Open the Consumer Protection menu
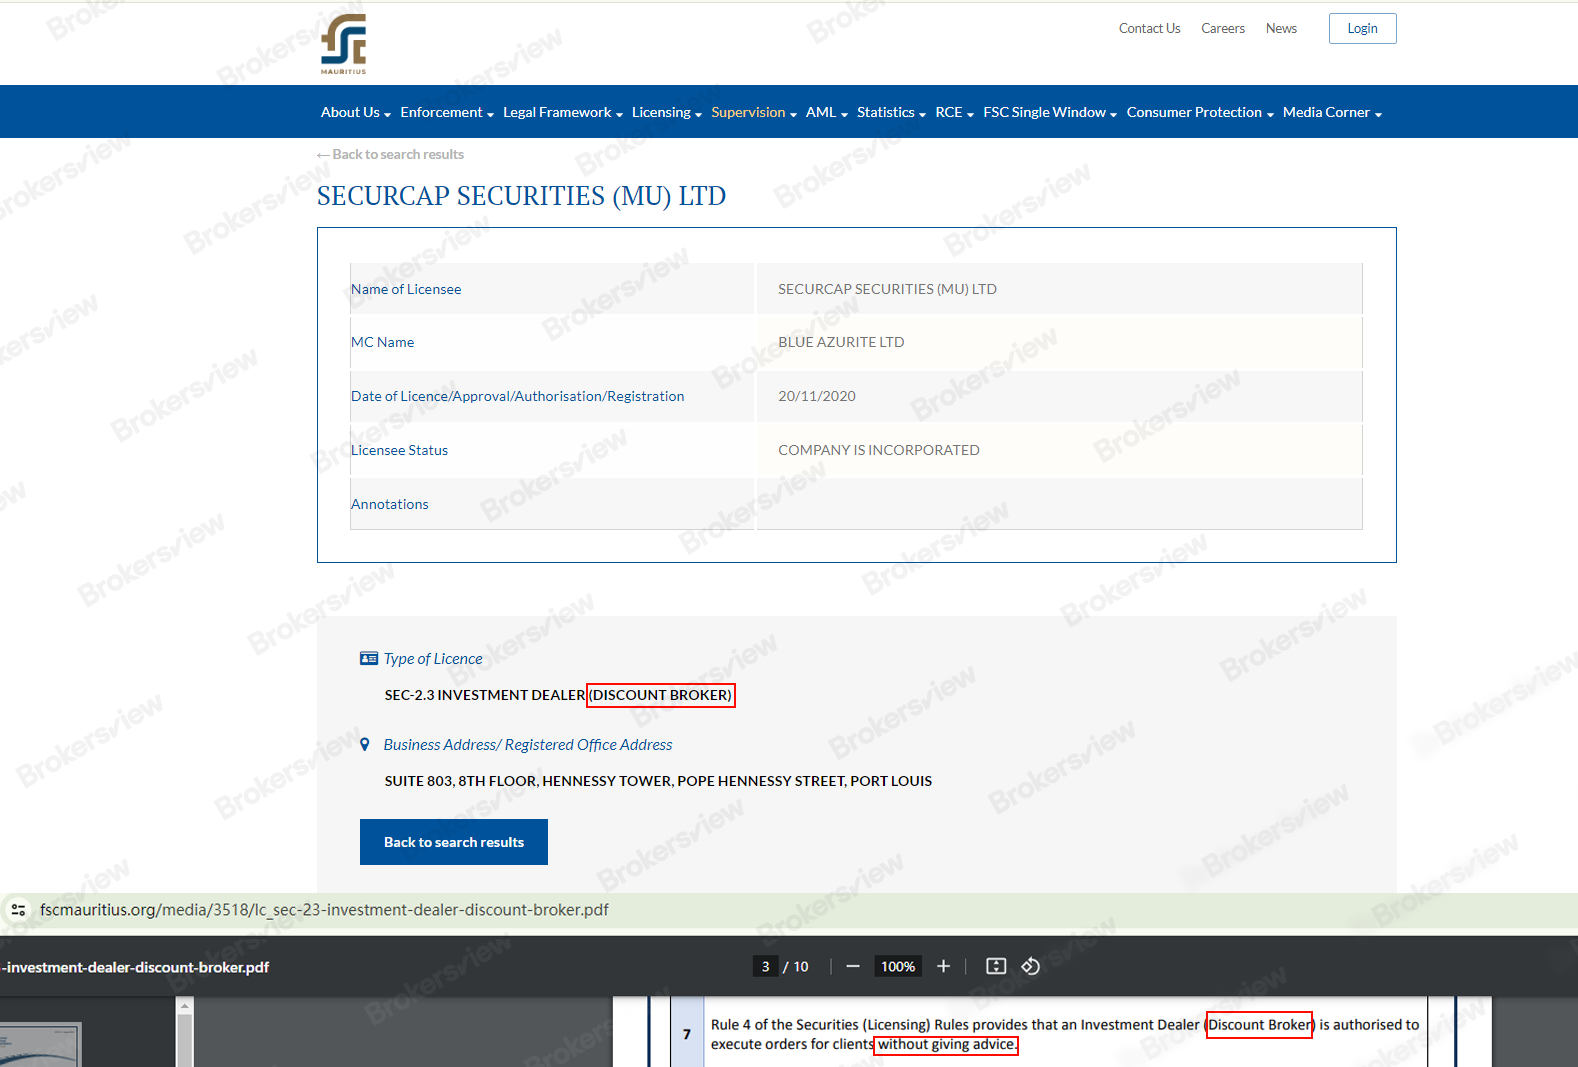This screenshot has height=1067, width=1578. 1200,113
